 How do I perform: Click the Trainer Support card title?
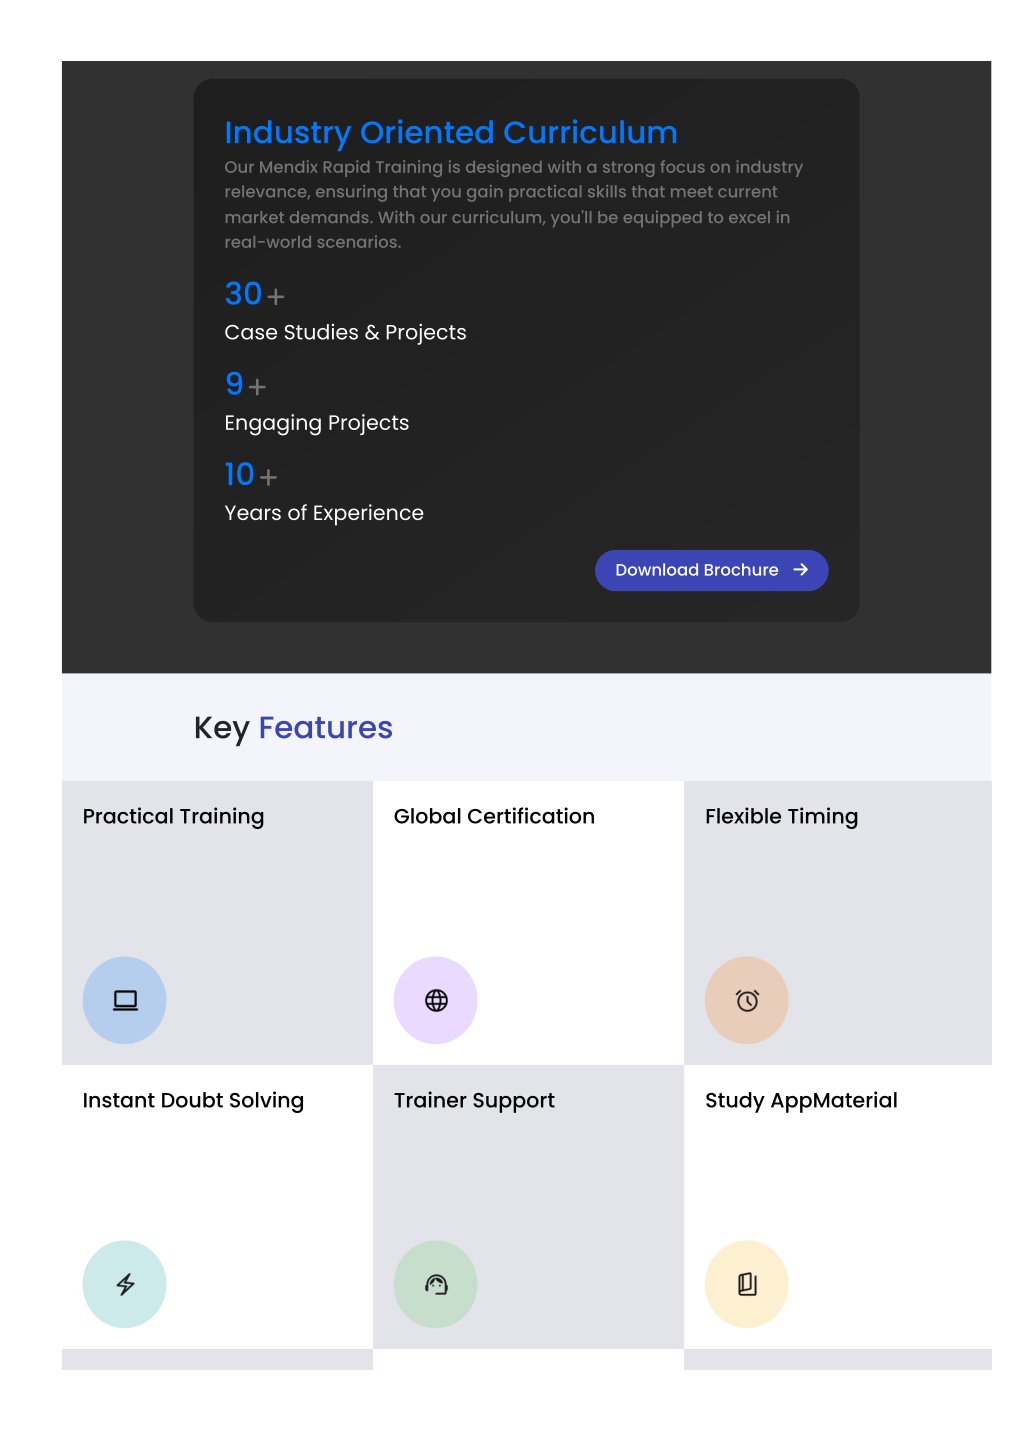click(474, 1101)
